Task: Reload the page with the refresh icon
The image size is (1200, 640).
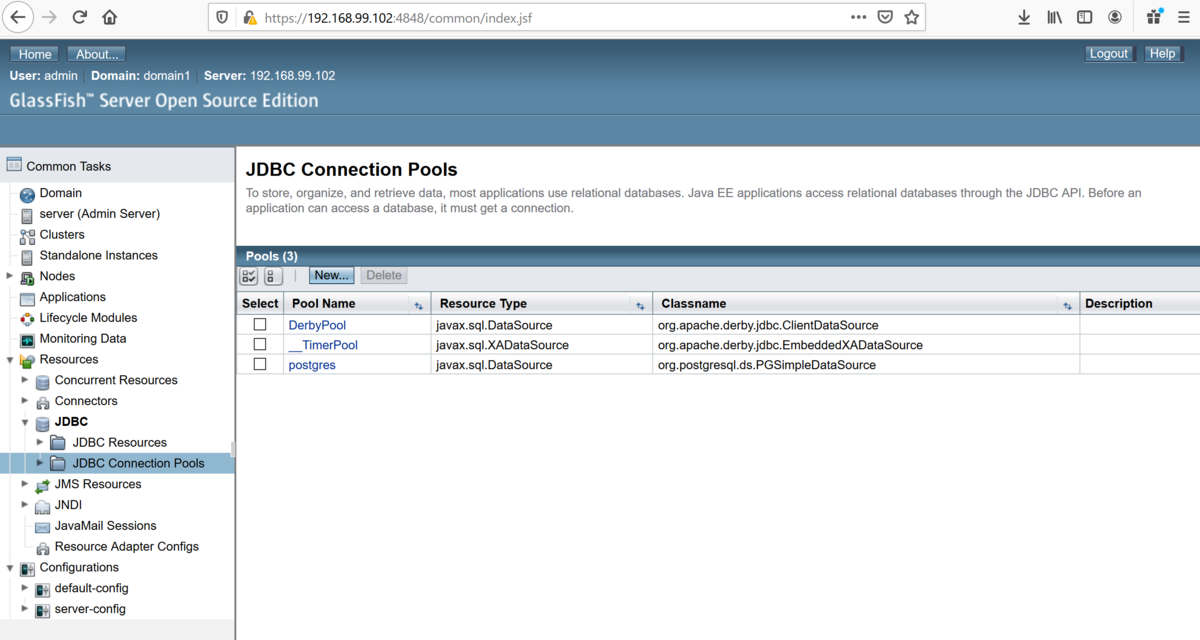Action: (80, 18)
